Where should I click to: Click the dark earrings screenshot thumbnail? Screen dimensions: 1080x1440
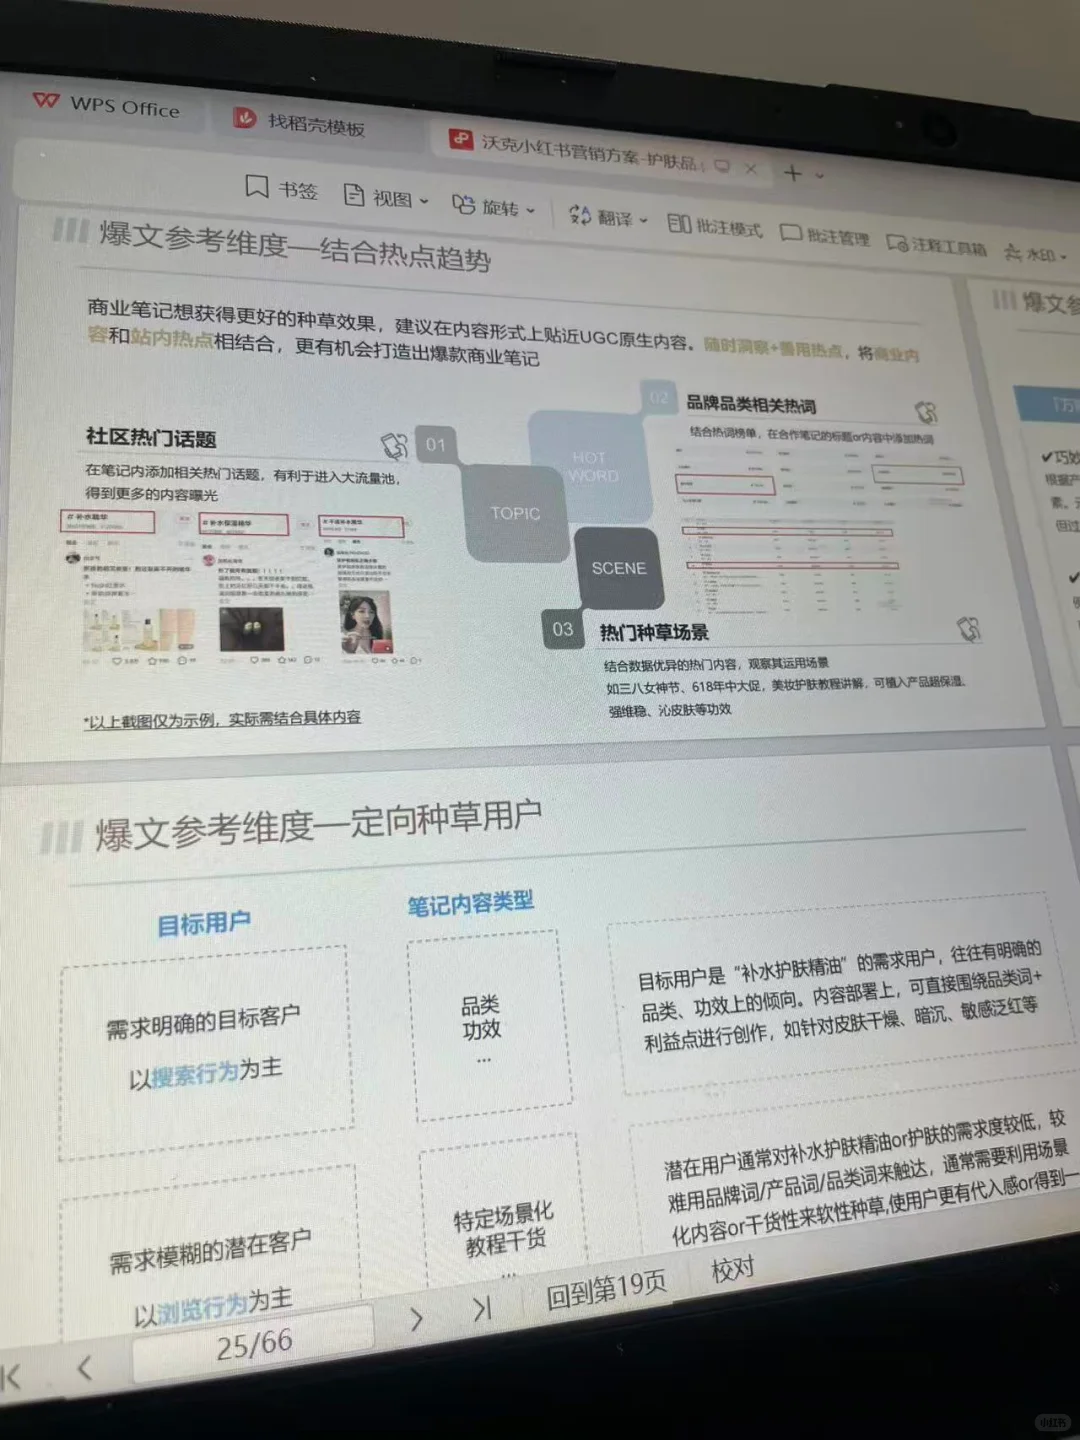point(251,630)
